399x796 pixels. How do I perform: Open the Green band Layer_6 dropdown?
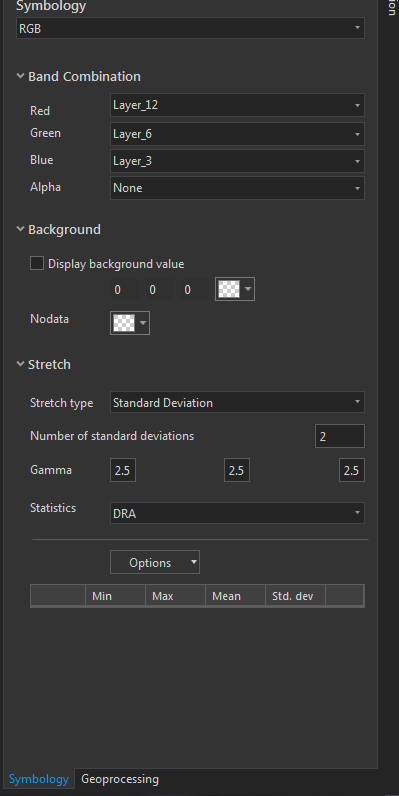(x=237, y=134)
